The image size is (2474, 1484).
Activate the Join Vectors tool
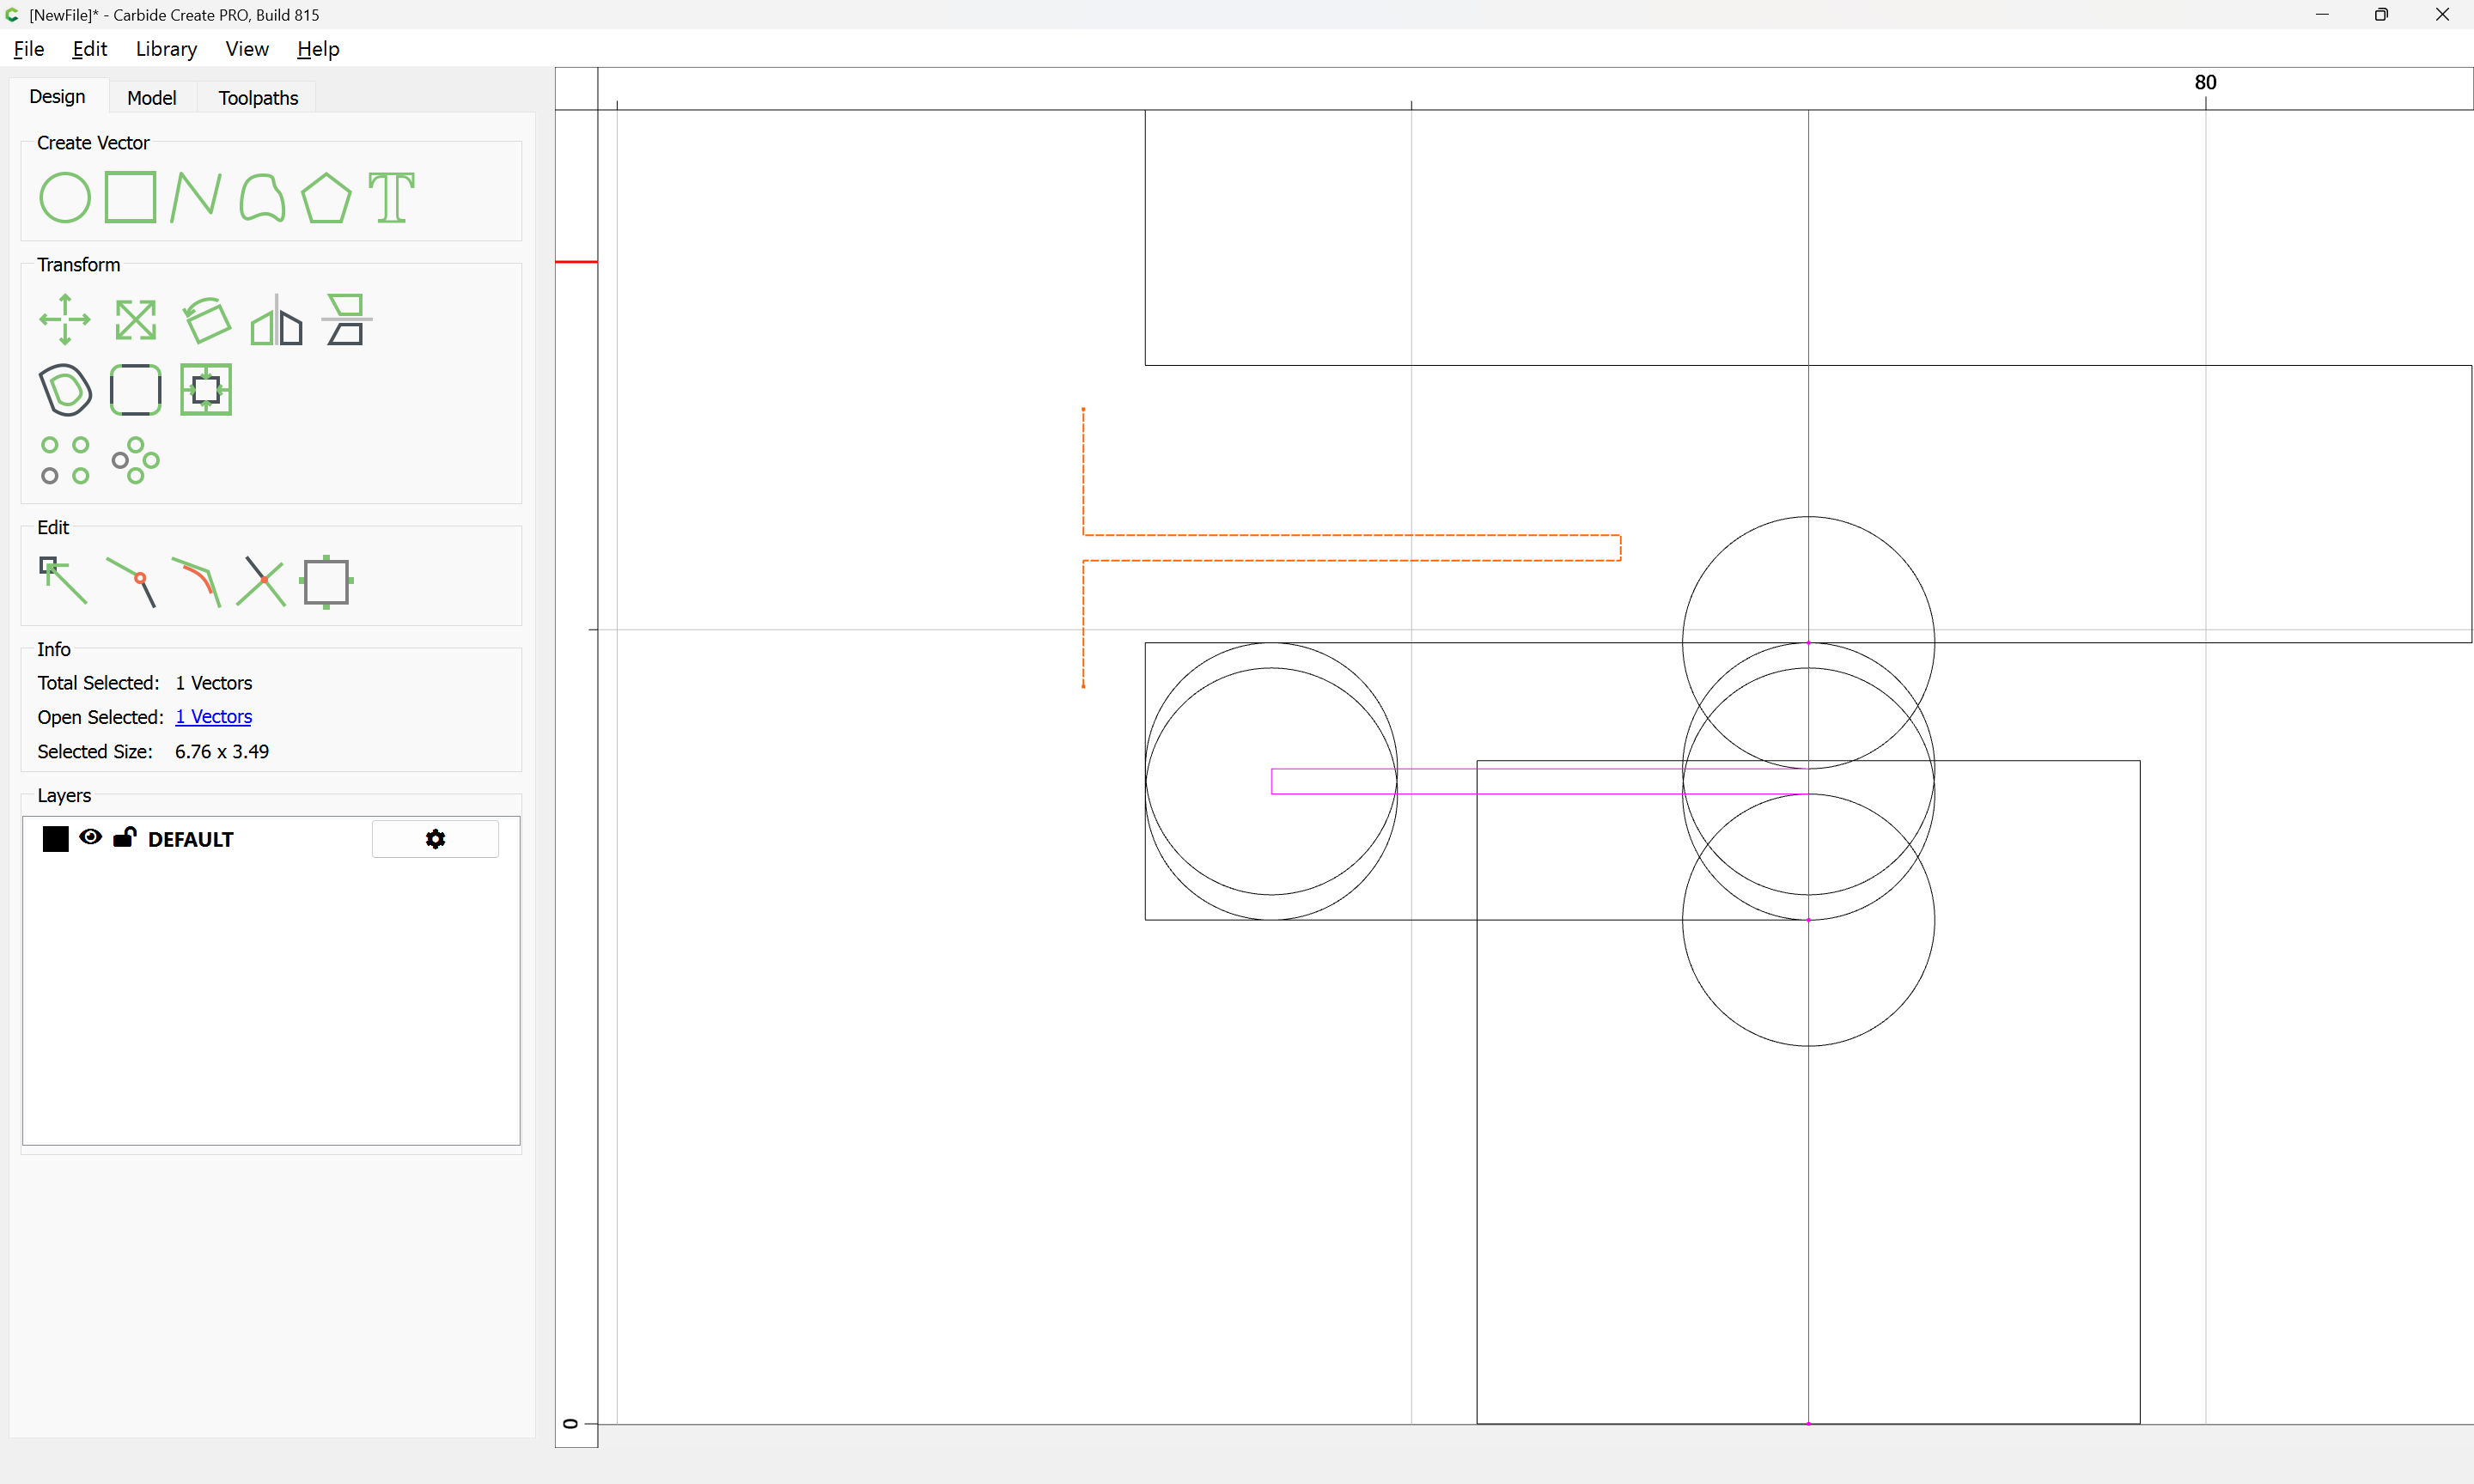[132, 582]
